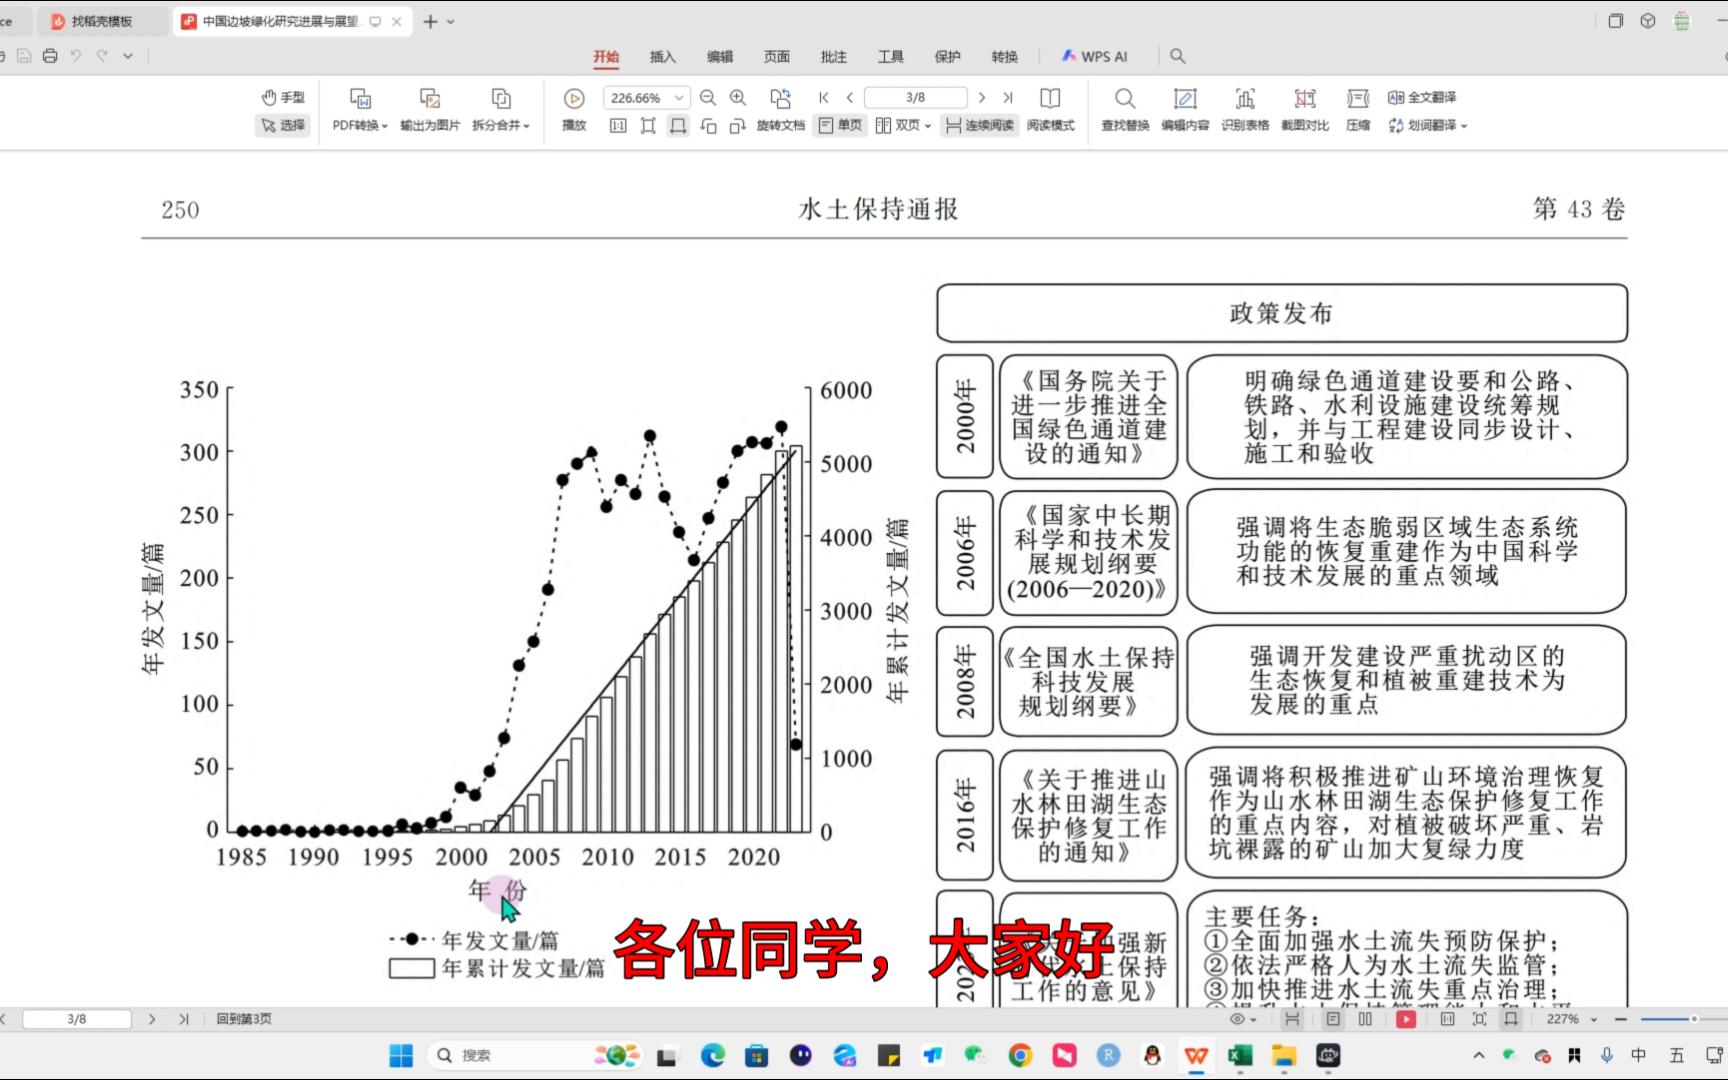Screen dimensions: 1728x1080
Task: Toggle single-page view in the status bar
Action: point(1333,1019)
